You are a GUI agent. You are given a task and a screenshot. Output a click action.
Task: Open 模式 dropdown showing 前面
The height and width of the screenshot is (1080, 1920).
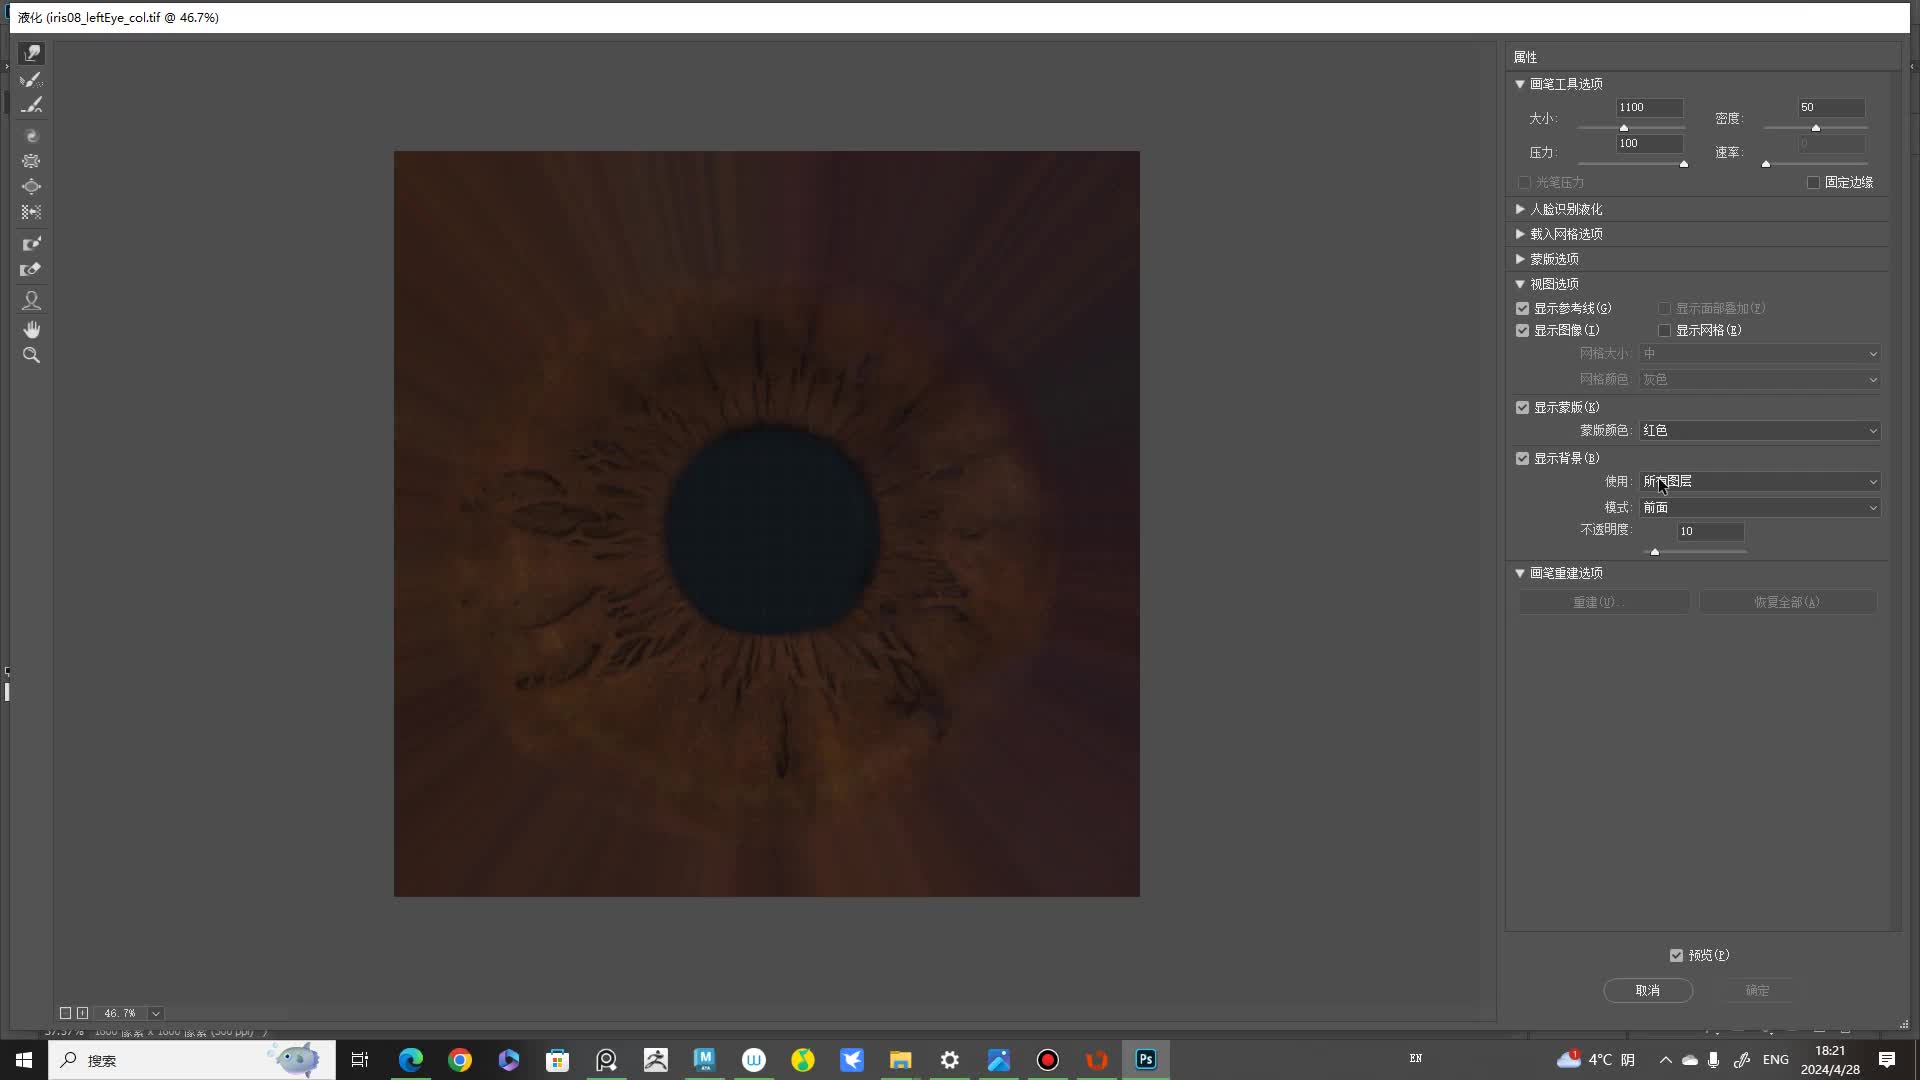(x=1760, y=508)
